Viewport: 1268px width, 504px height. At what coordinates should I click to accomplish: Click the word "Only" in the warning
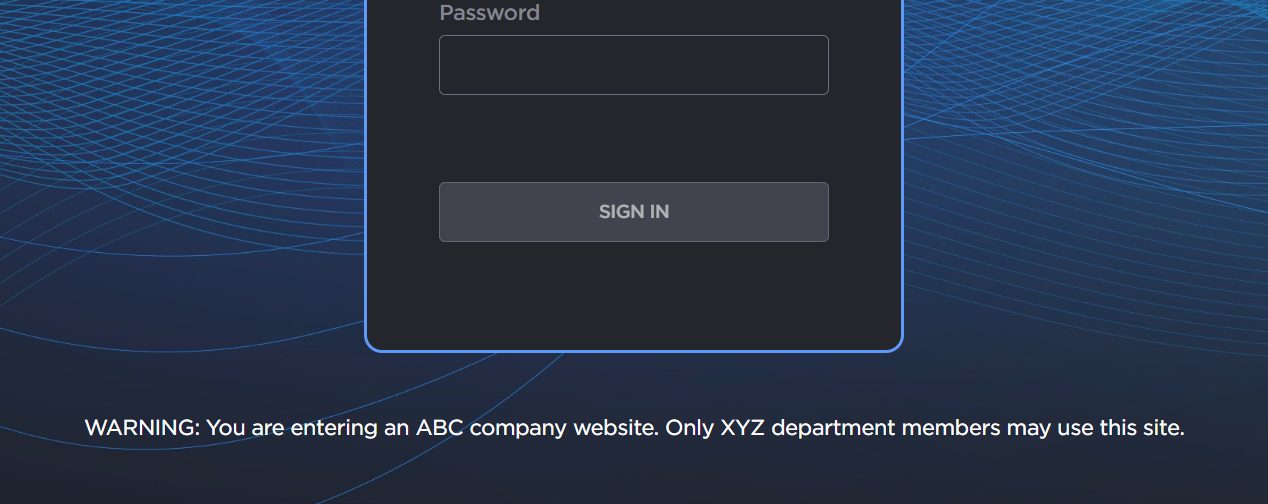click(x=690, y=428)
